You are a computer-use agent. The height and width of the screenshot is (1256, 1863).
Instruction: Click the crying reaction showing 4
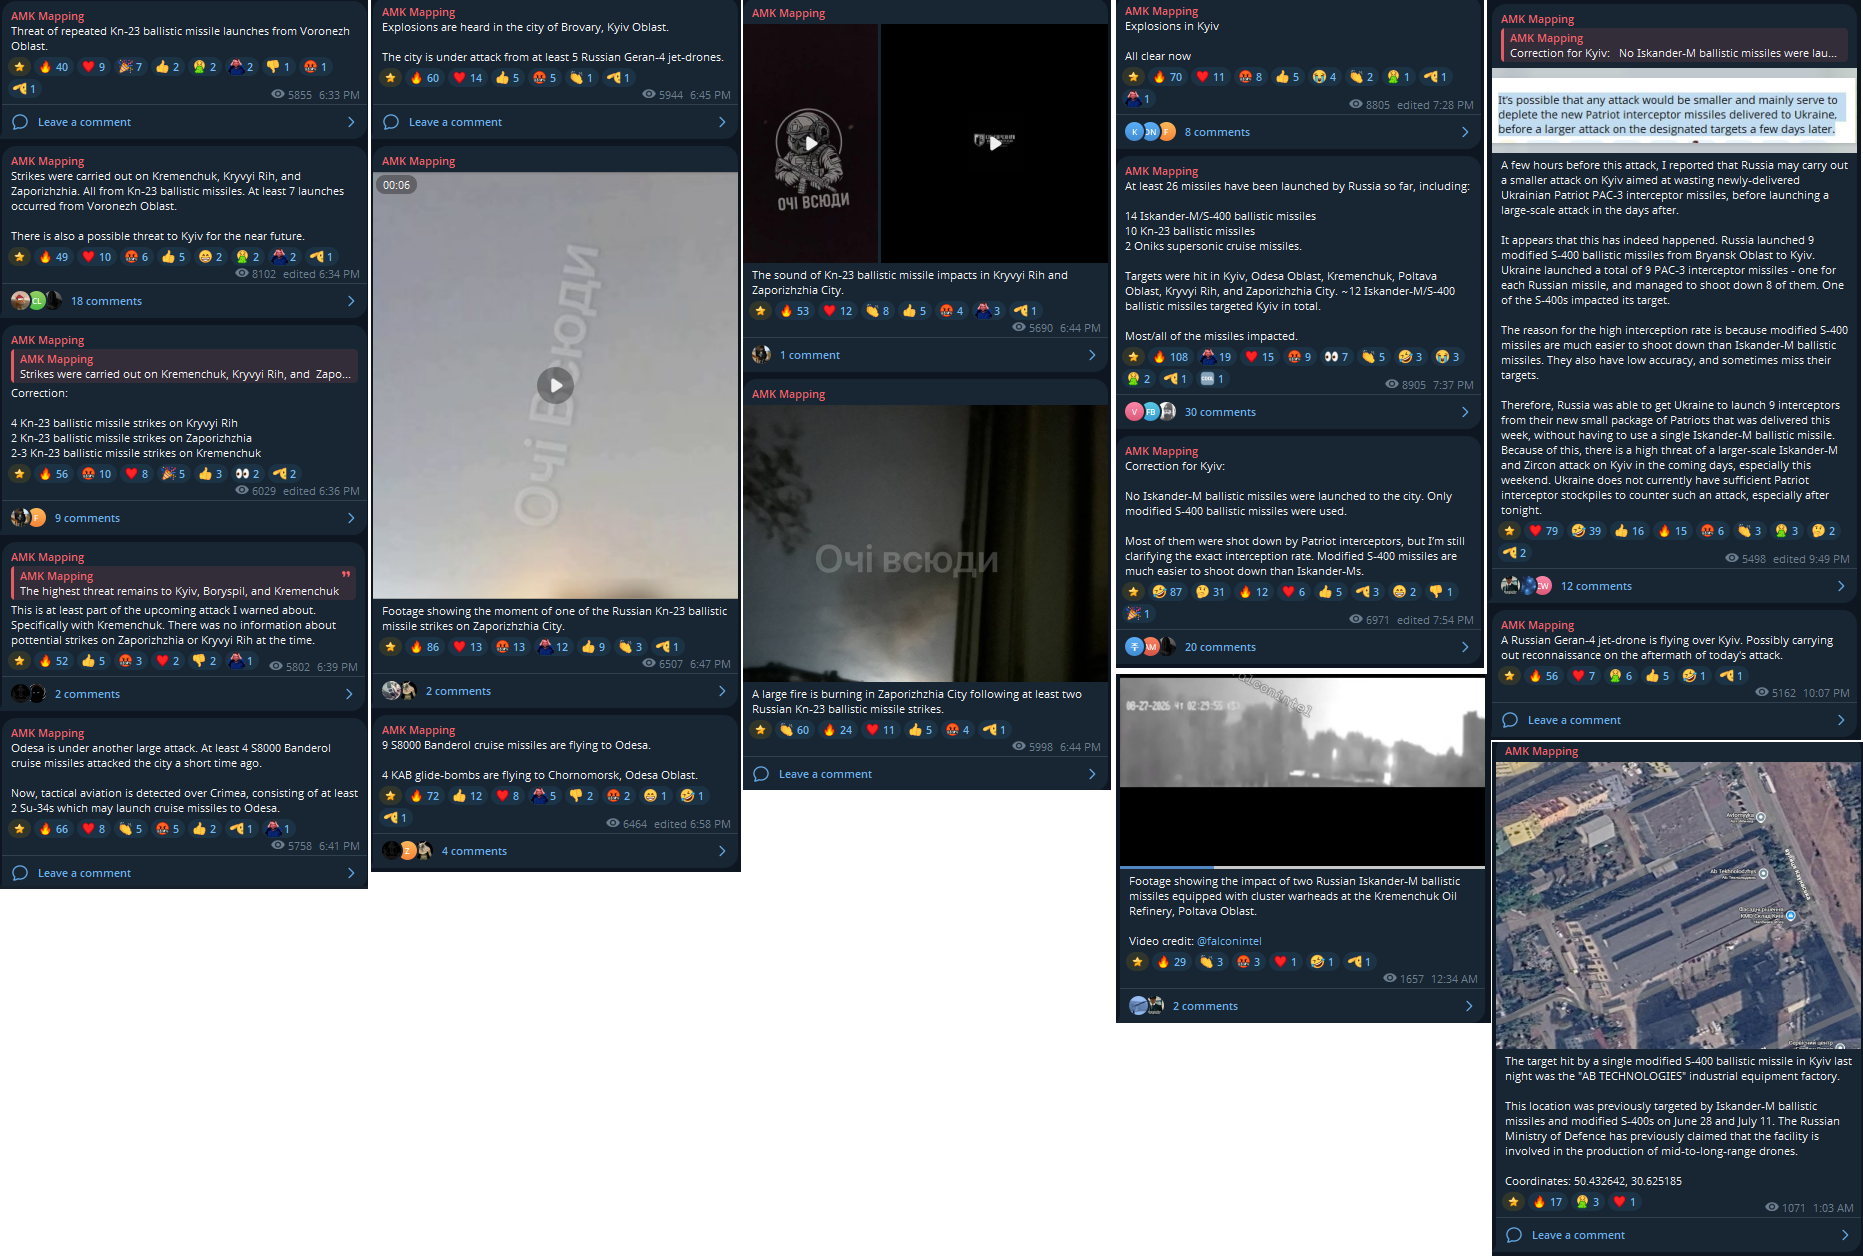(1325, 77)
